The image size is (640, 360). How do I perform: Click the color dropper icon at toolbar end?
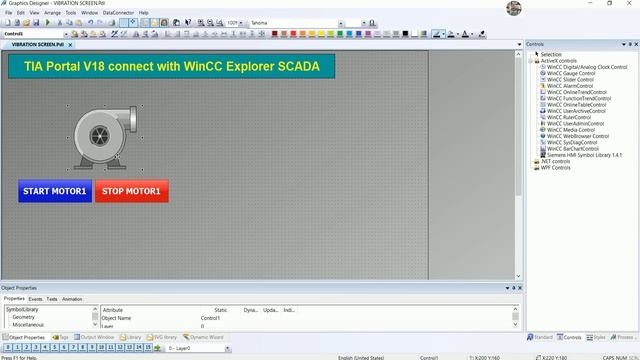tap(482, 34)
